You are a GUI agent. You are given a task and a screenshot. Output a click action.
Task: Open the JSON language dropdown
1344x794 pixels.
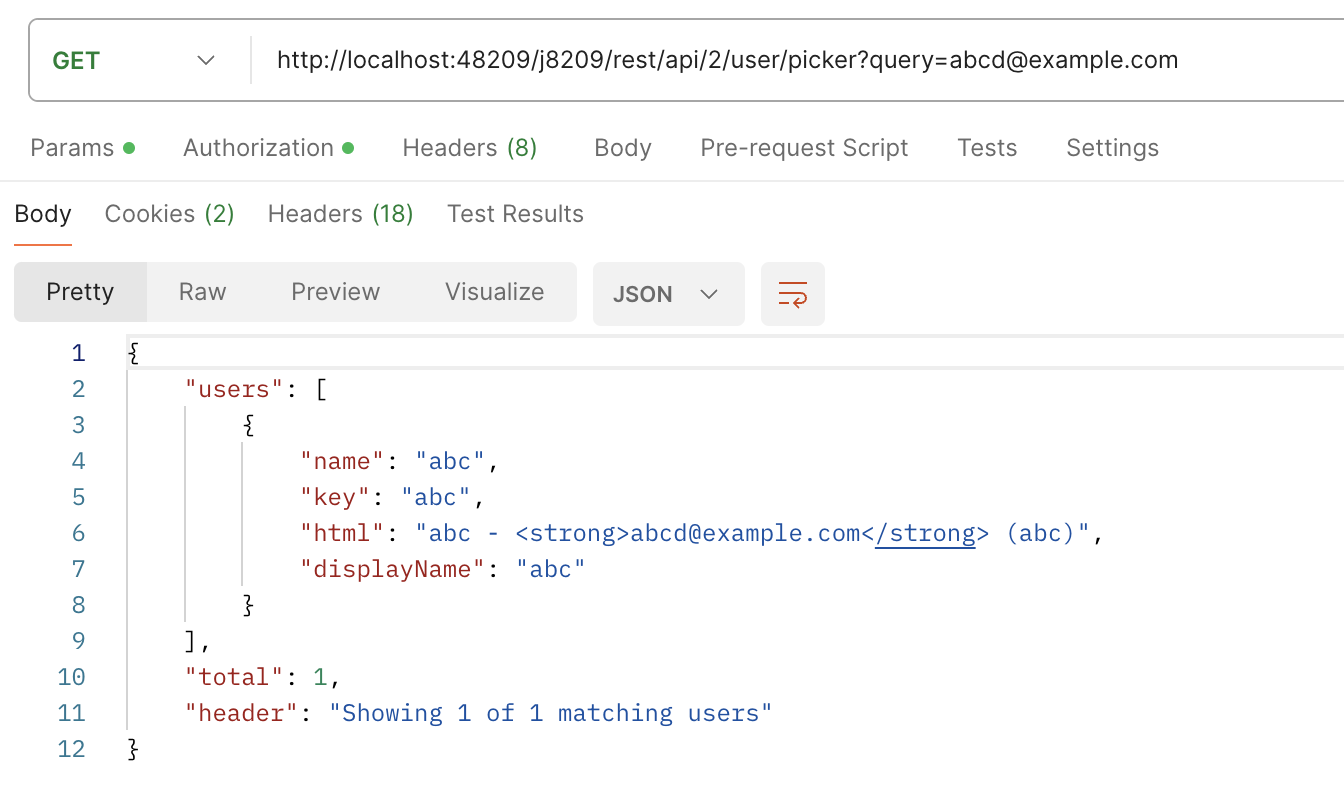coord(668,293)
